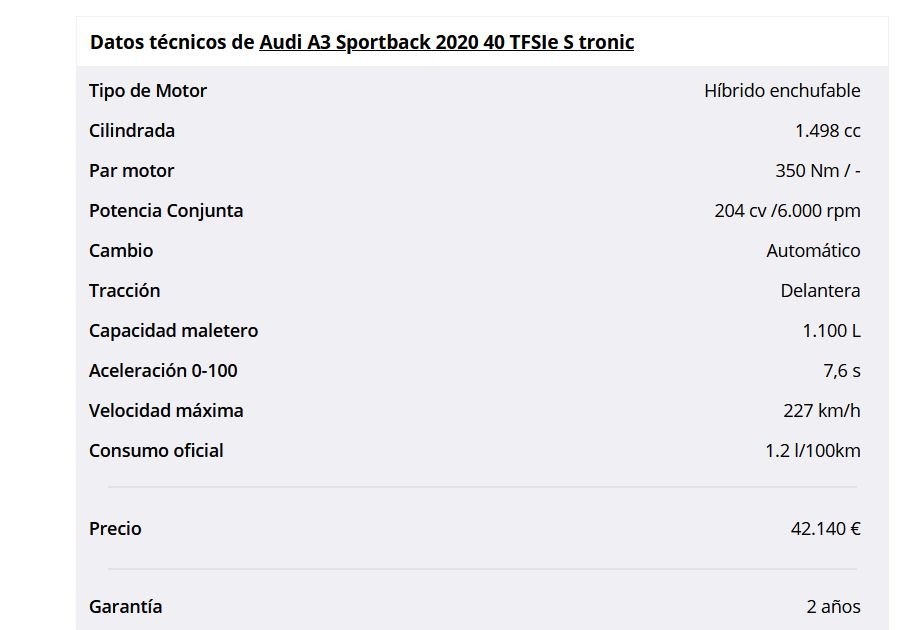Select the Potencia Conjunta label
This screenshot has width=912, height=630.
click(x=166, y=211)
